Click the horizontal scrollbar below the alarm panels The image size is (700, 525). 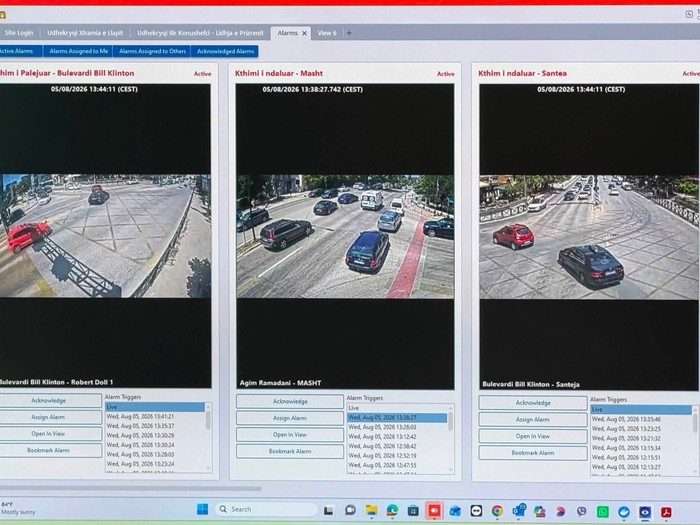pyautogui.click(x=130, y=488)
